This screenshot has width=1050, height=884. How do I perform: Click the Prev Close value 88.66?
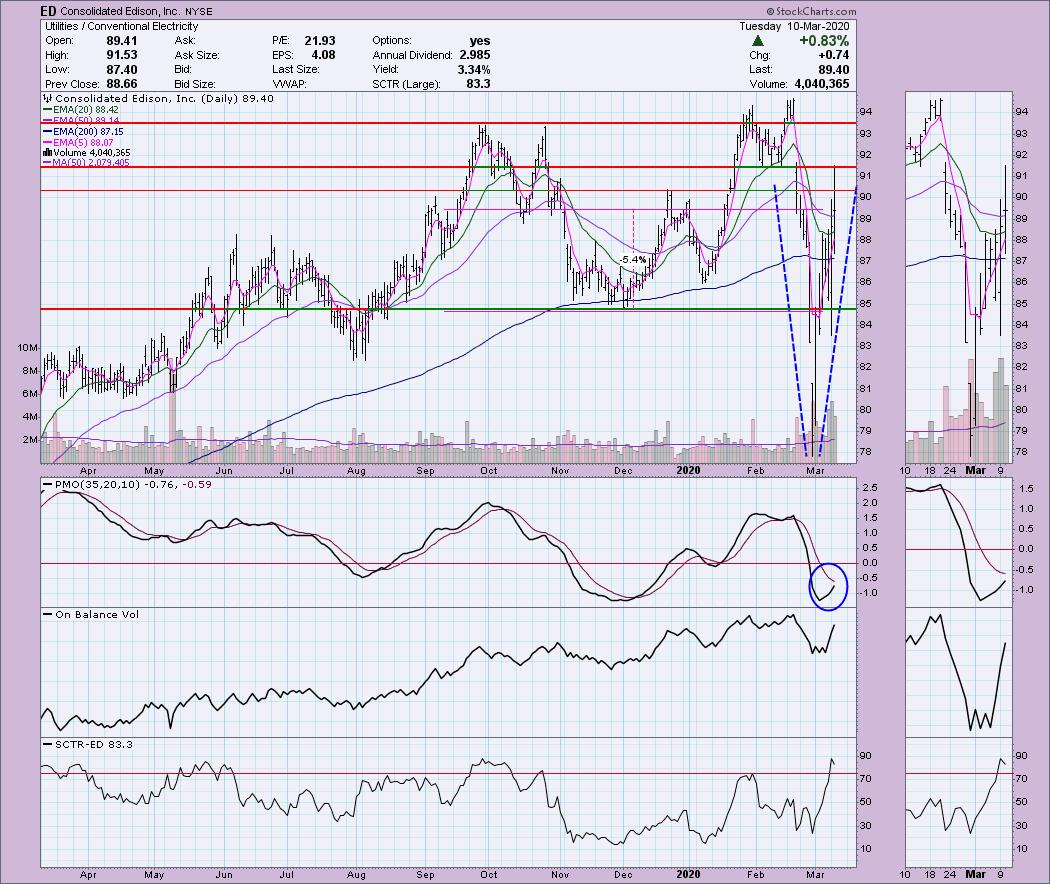122,84
